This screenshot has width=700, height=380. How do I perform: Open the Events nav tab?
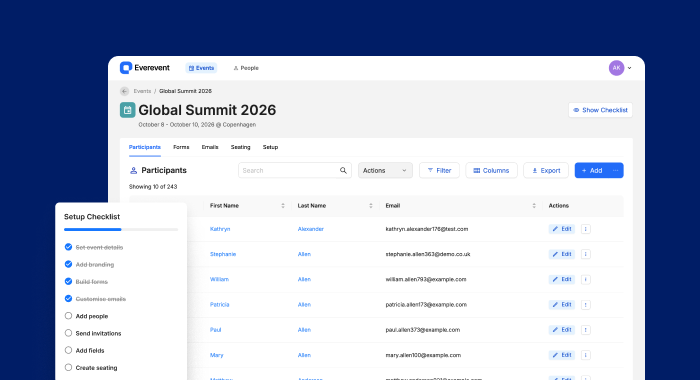click(201, 68)
